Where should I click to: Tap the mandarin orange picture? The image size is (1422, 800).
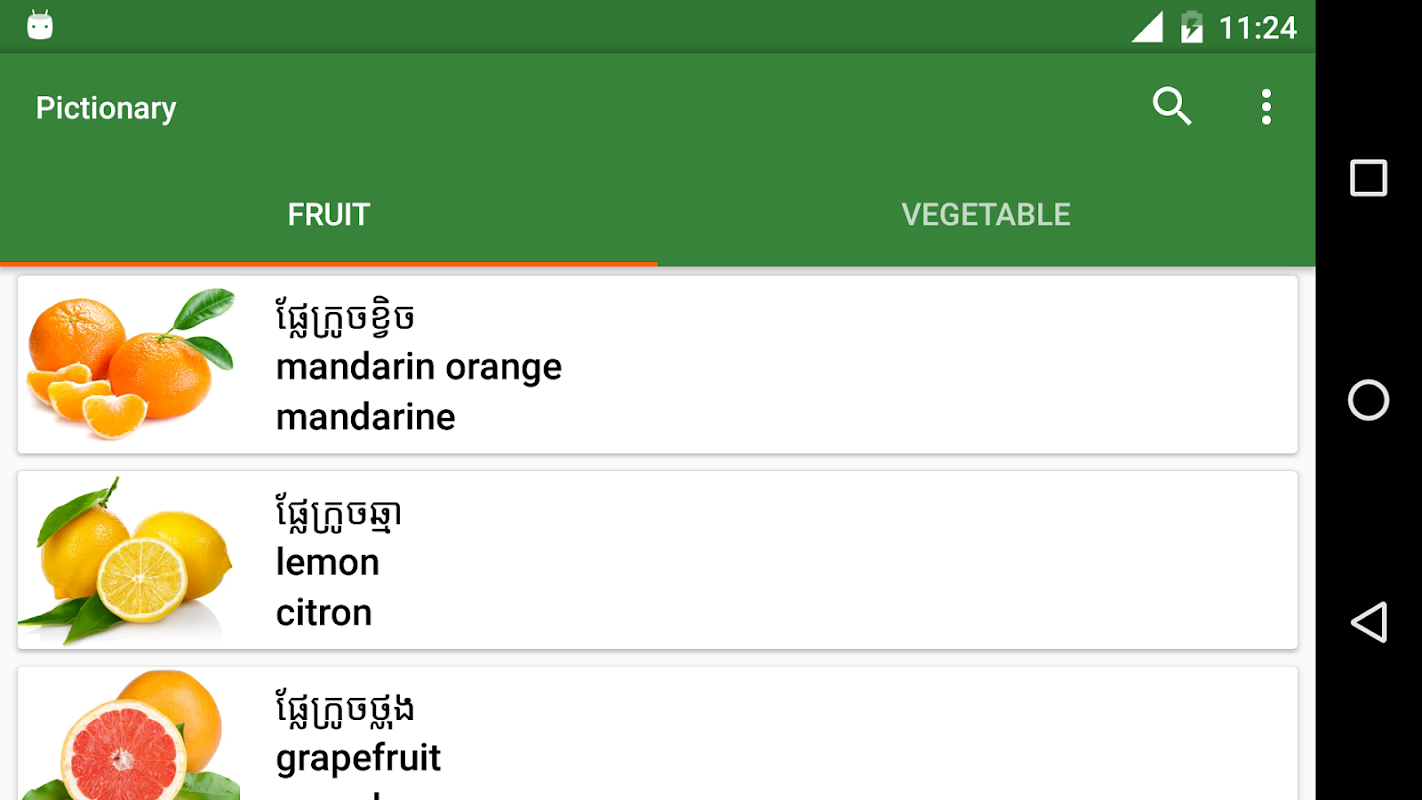tap(130, 364)
